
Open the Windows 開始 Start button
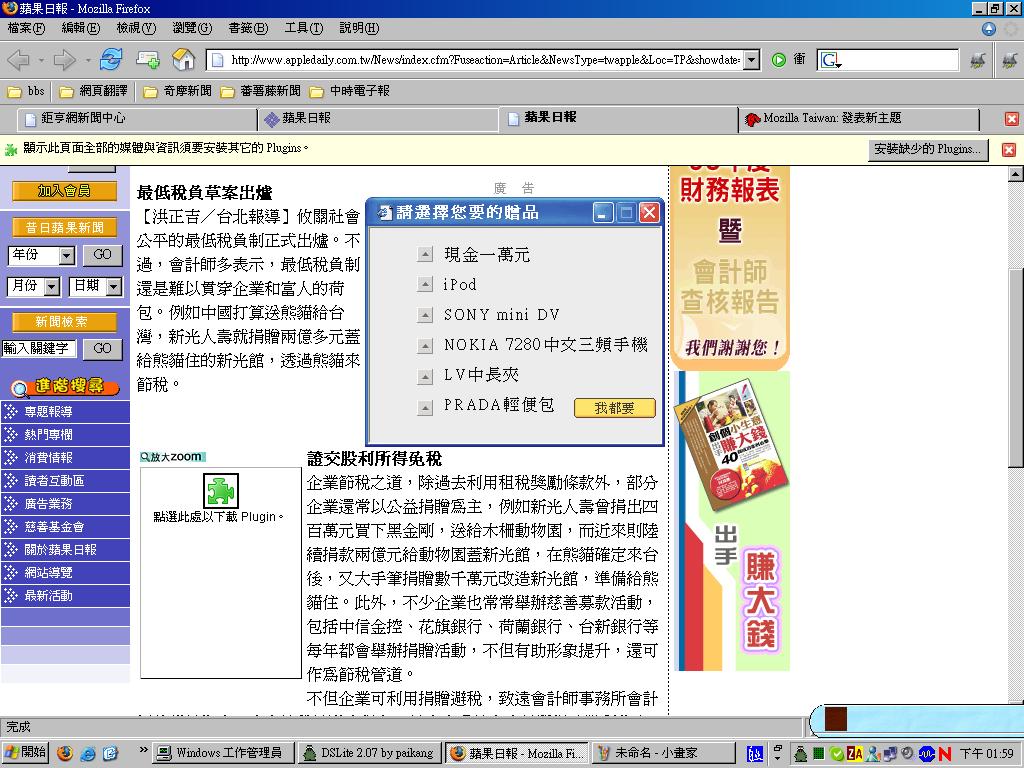point(26,753)
